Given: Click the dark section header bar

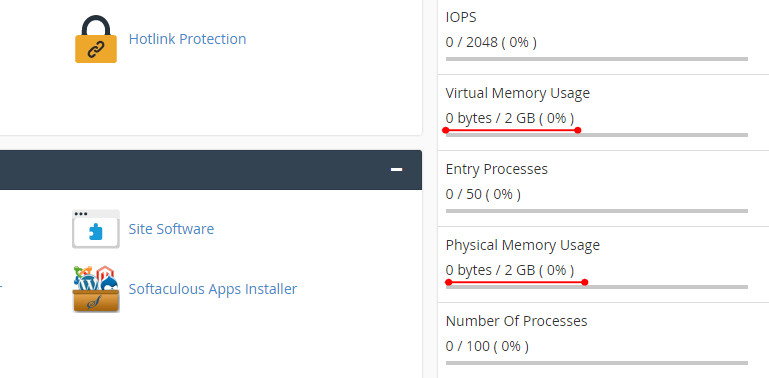Looking at the screenshot, I should click(x=211, y=170).
